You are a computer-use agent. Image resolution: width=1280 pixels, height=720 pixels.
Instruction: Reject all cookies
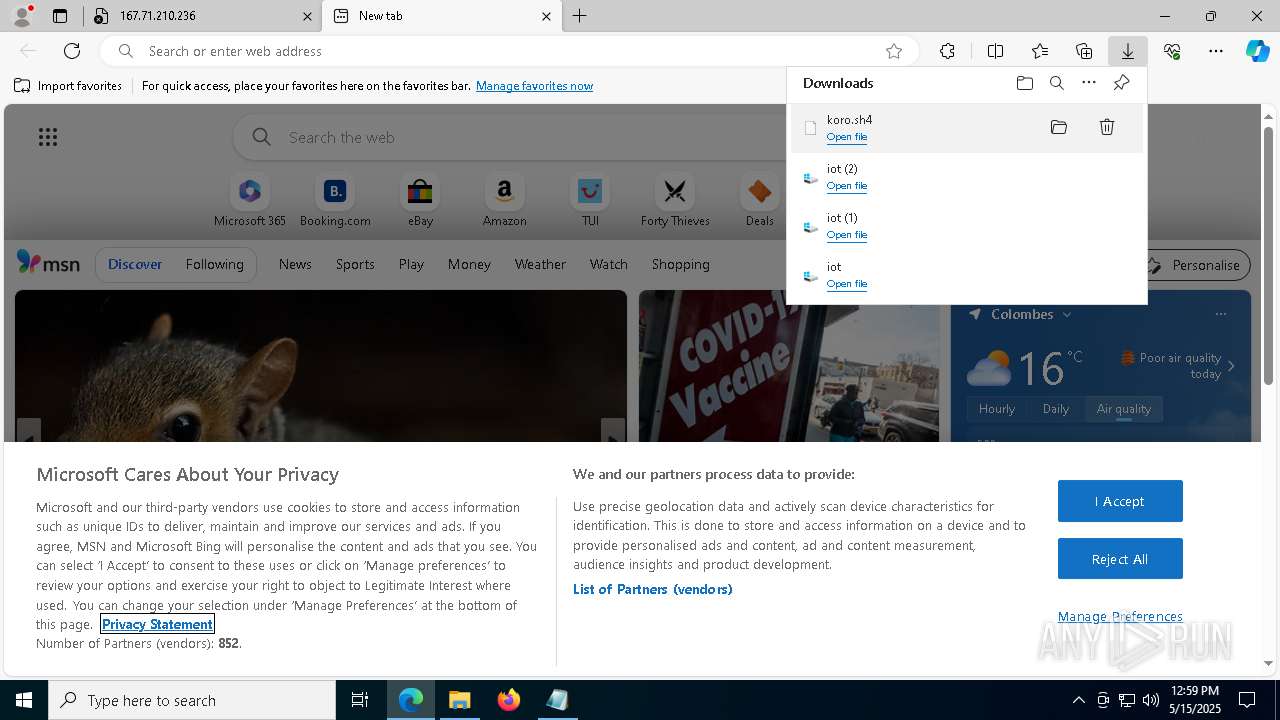[x=1120, y=559]
